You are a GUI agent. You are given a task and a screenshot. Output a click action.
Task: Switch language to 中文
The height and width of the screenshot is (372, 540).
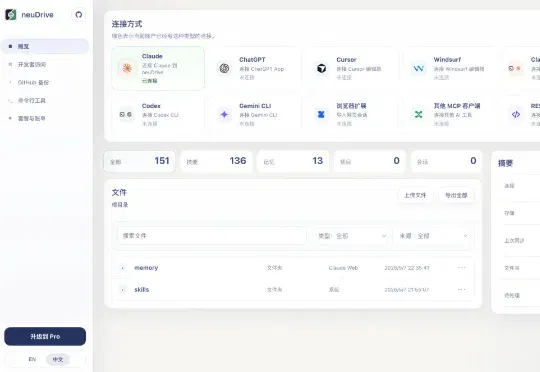click(58, 359)
